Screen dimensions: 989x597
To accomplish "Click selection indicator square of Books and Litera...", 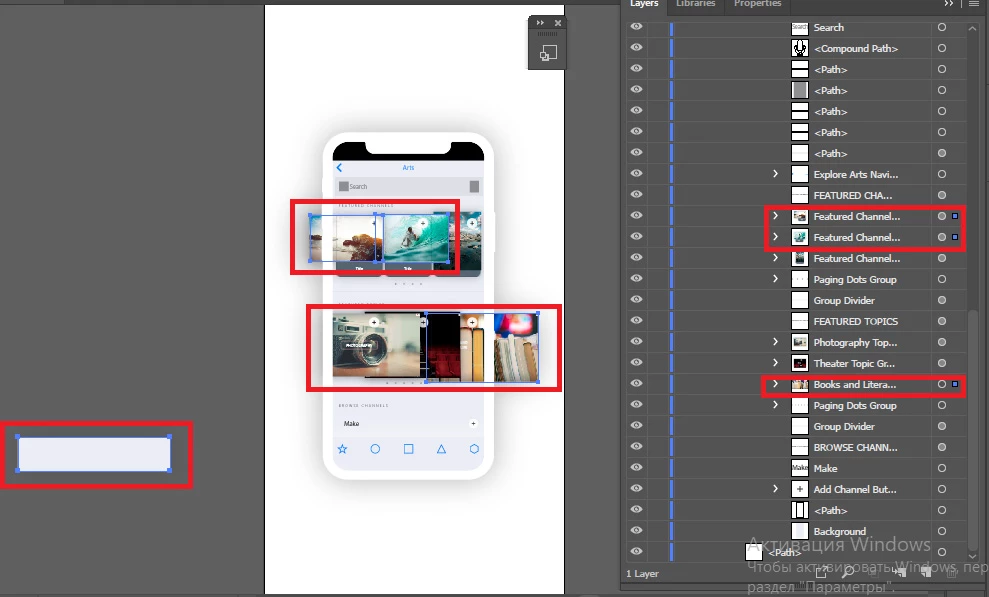I will pyautogui.click(x=955, y=384).
